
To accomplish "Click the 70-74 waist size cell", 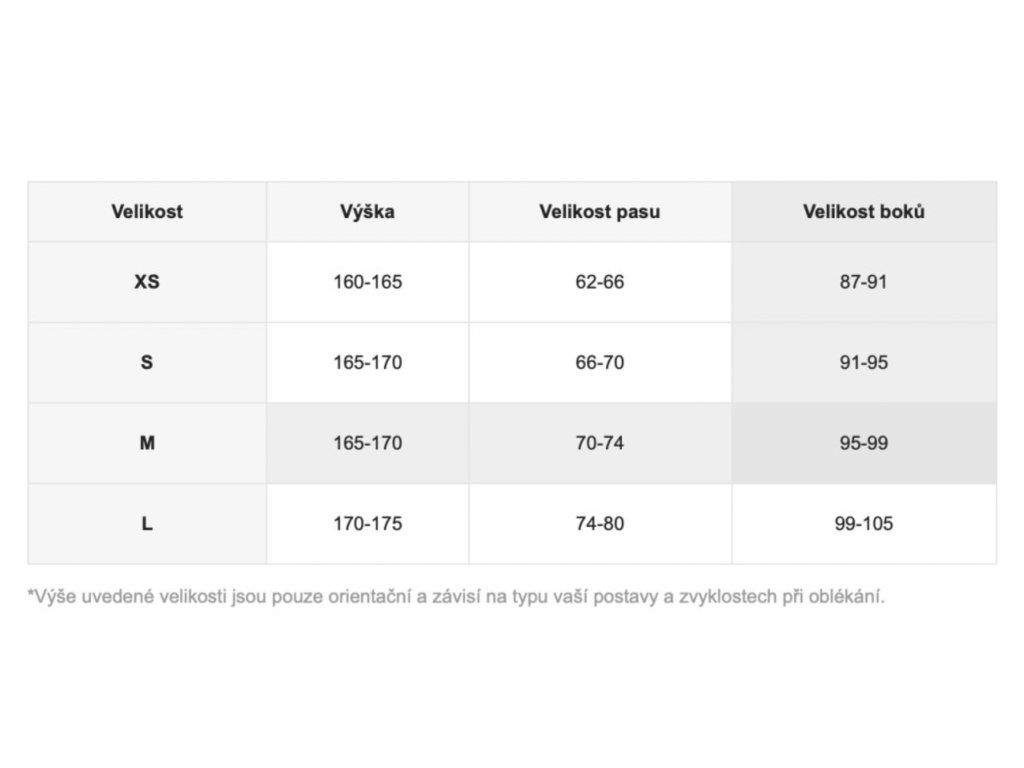I will point(599,443).
